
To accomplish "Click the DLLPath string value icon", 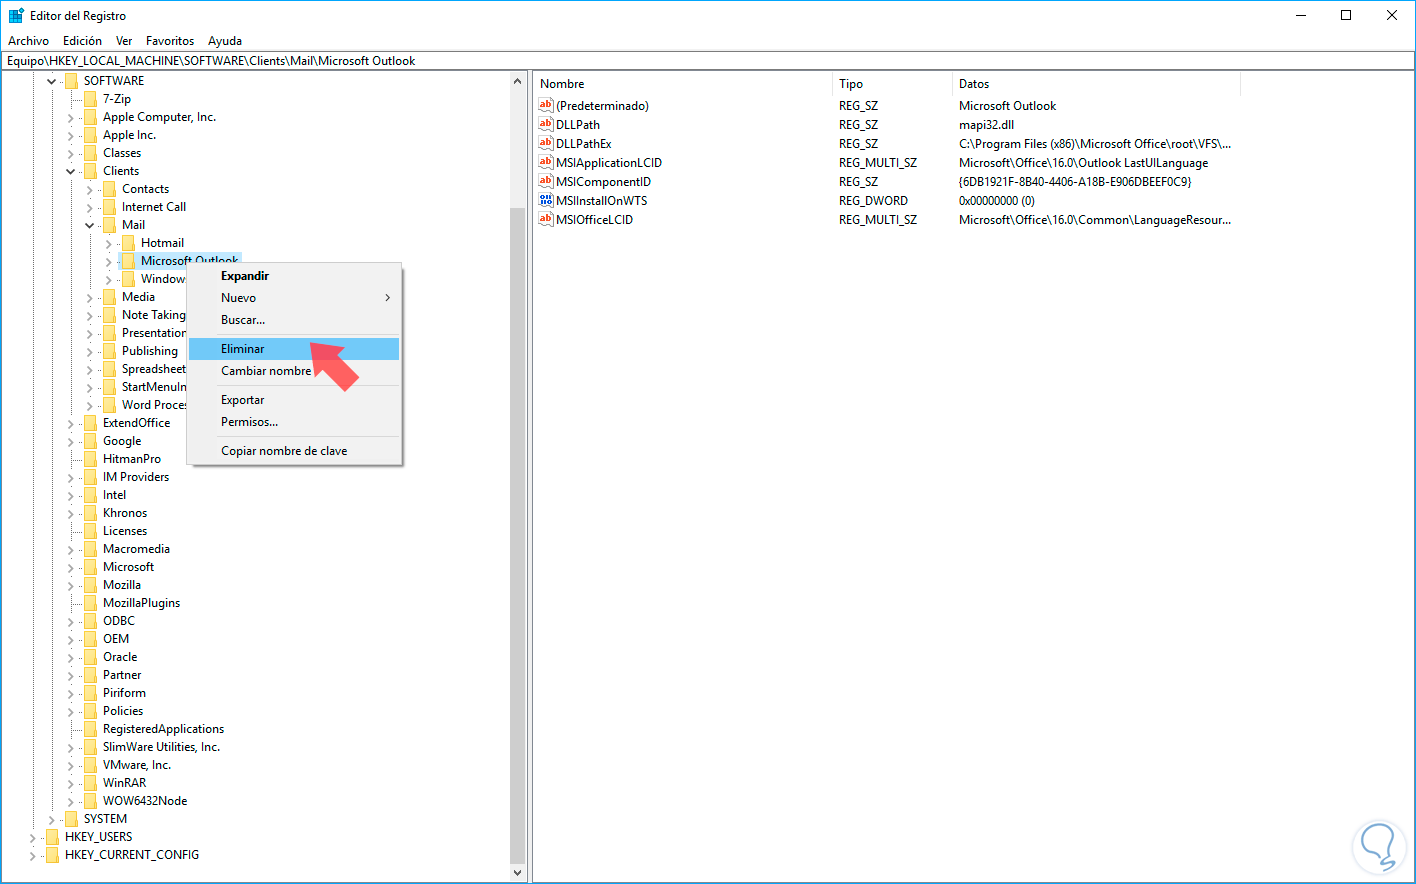I will [546, 124].
